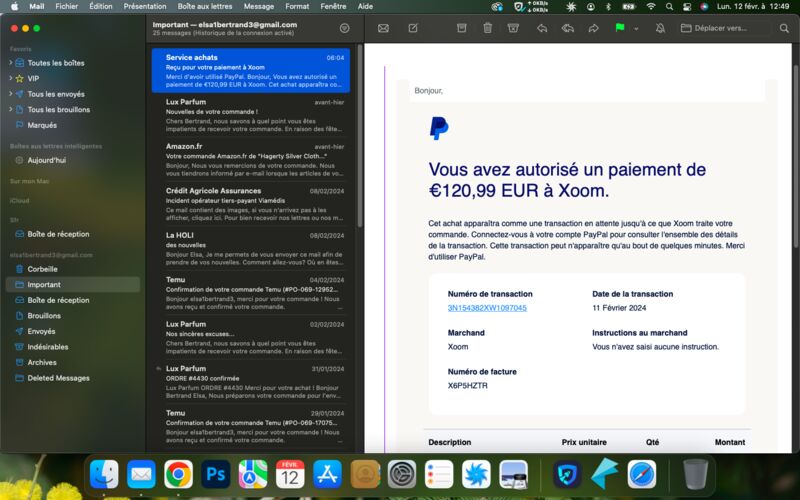Screen dimensions: 800x500
Task: Delete message with trash toolbar icon
Action: click(487, 29)
